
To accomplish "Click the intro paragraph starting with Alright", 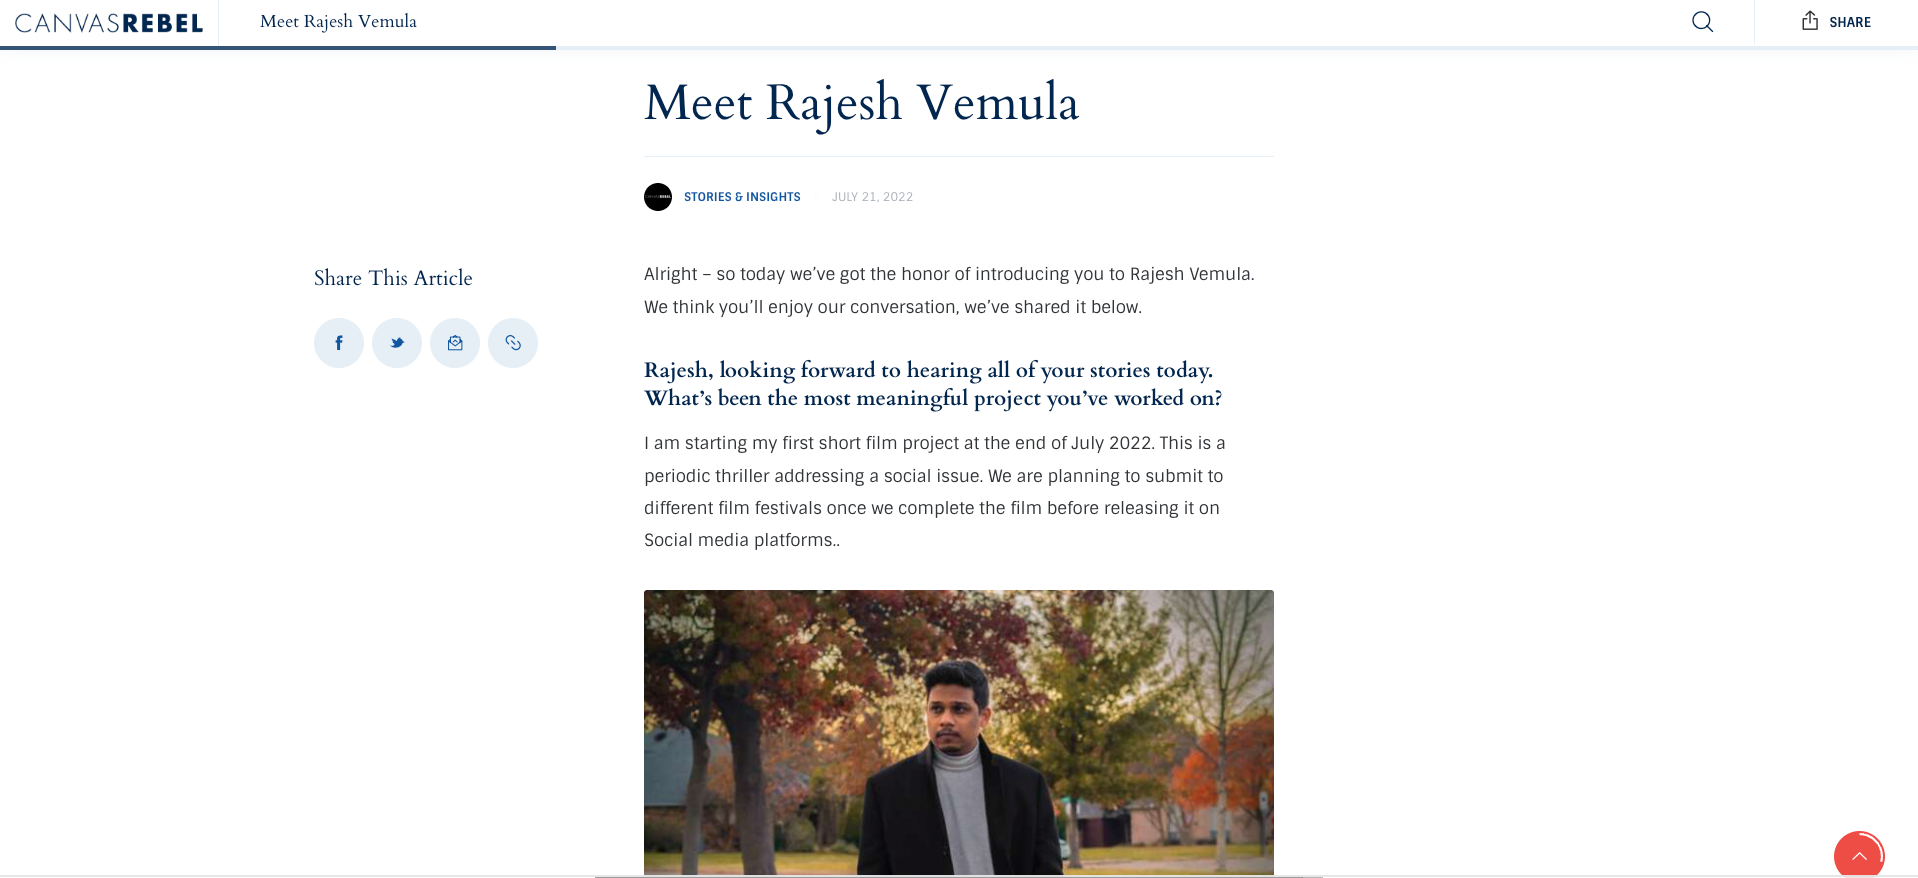I will pyautogui.click(x=948, y=290).
